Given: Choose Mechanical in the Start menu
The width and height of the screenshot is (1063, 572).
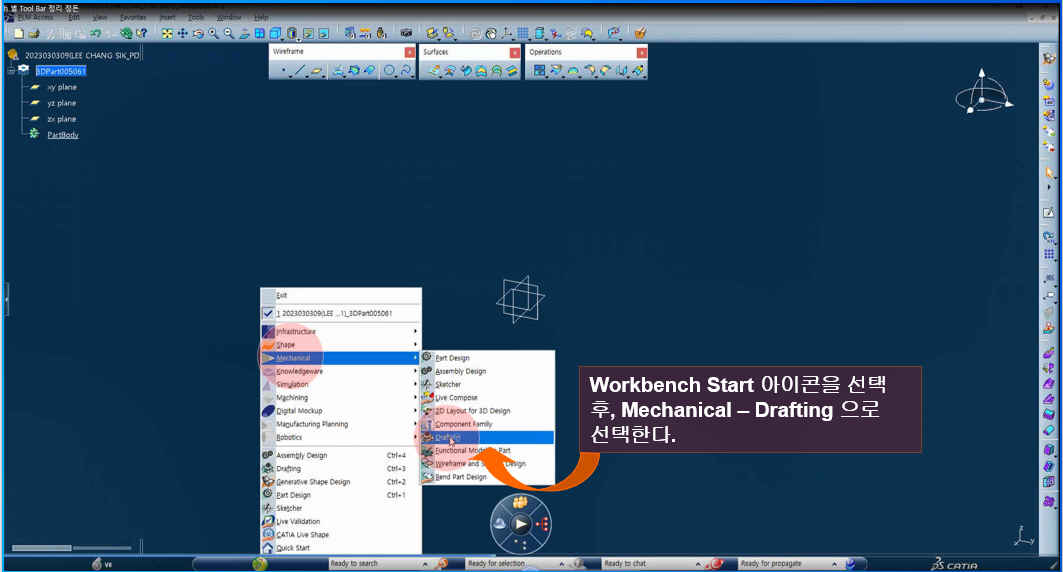Looking at the screenshot, I should pos(341,358).
